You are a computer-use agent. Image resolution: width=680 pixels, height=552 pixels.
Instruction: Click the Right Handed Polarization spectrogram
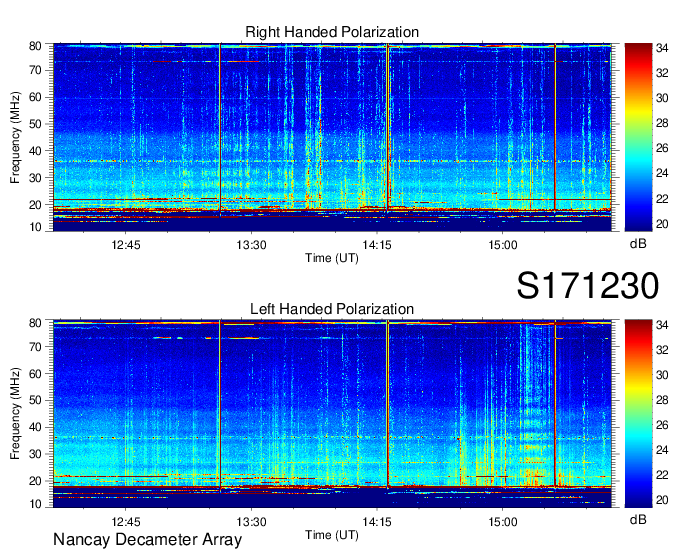tap(332, 137)
